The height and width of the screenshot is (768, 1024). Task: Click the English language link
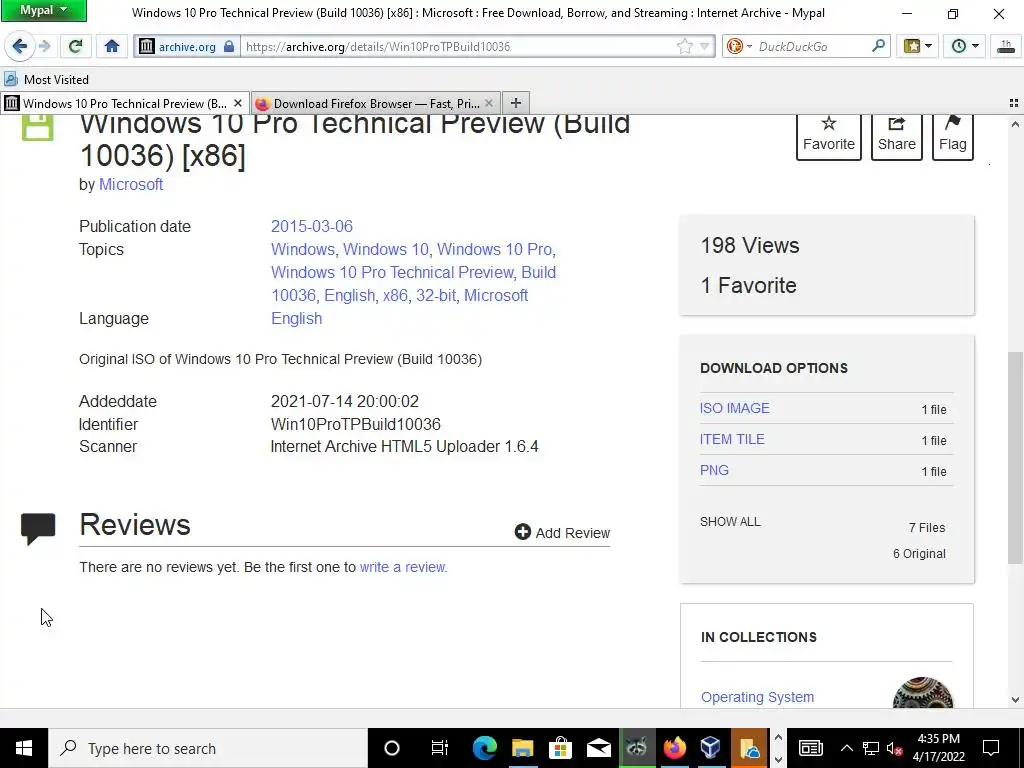296,319
